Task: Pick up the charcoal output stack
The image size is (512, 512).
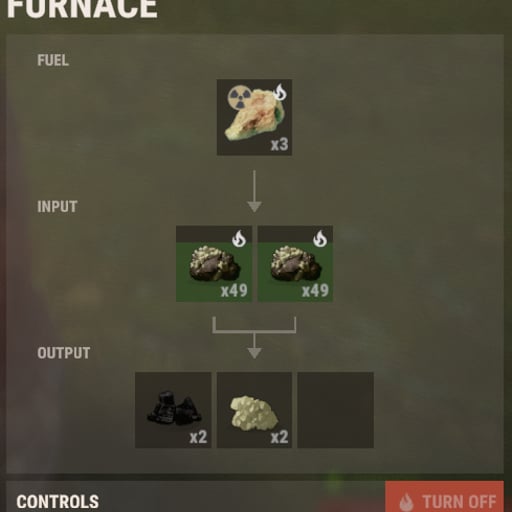Action: 173,410
